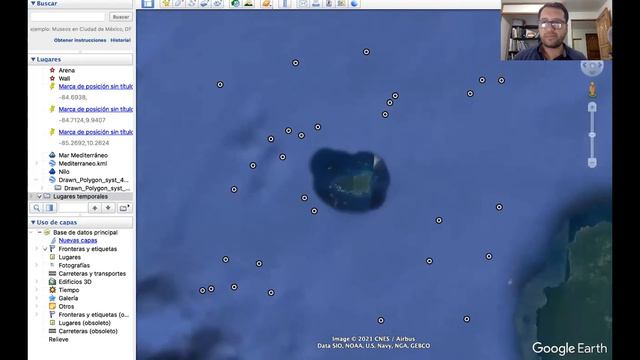Select Carreteras (obsoleto) layer

point(88,331)
